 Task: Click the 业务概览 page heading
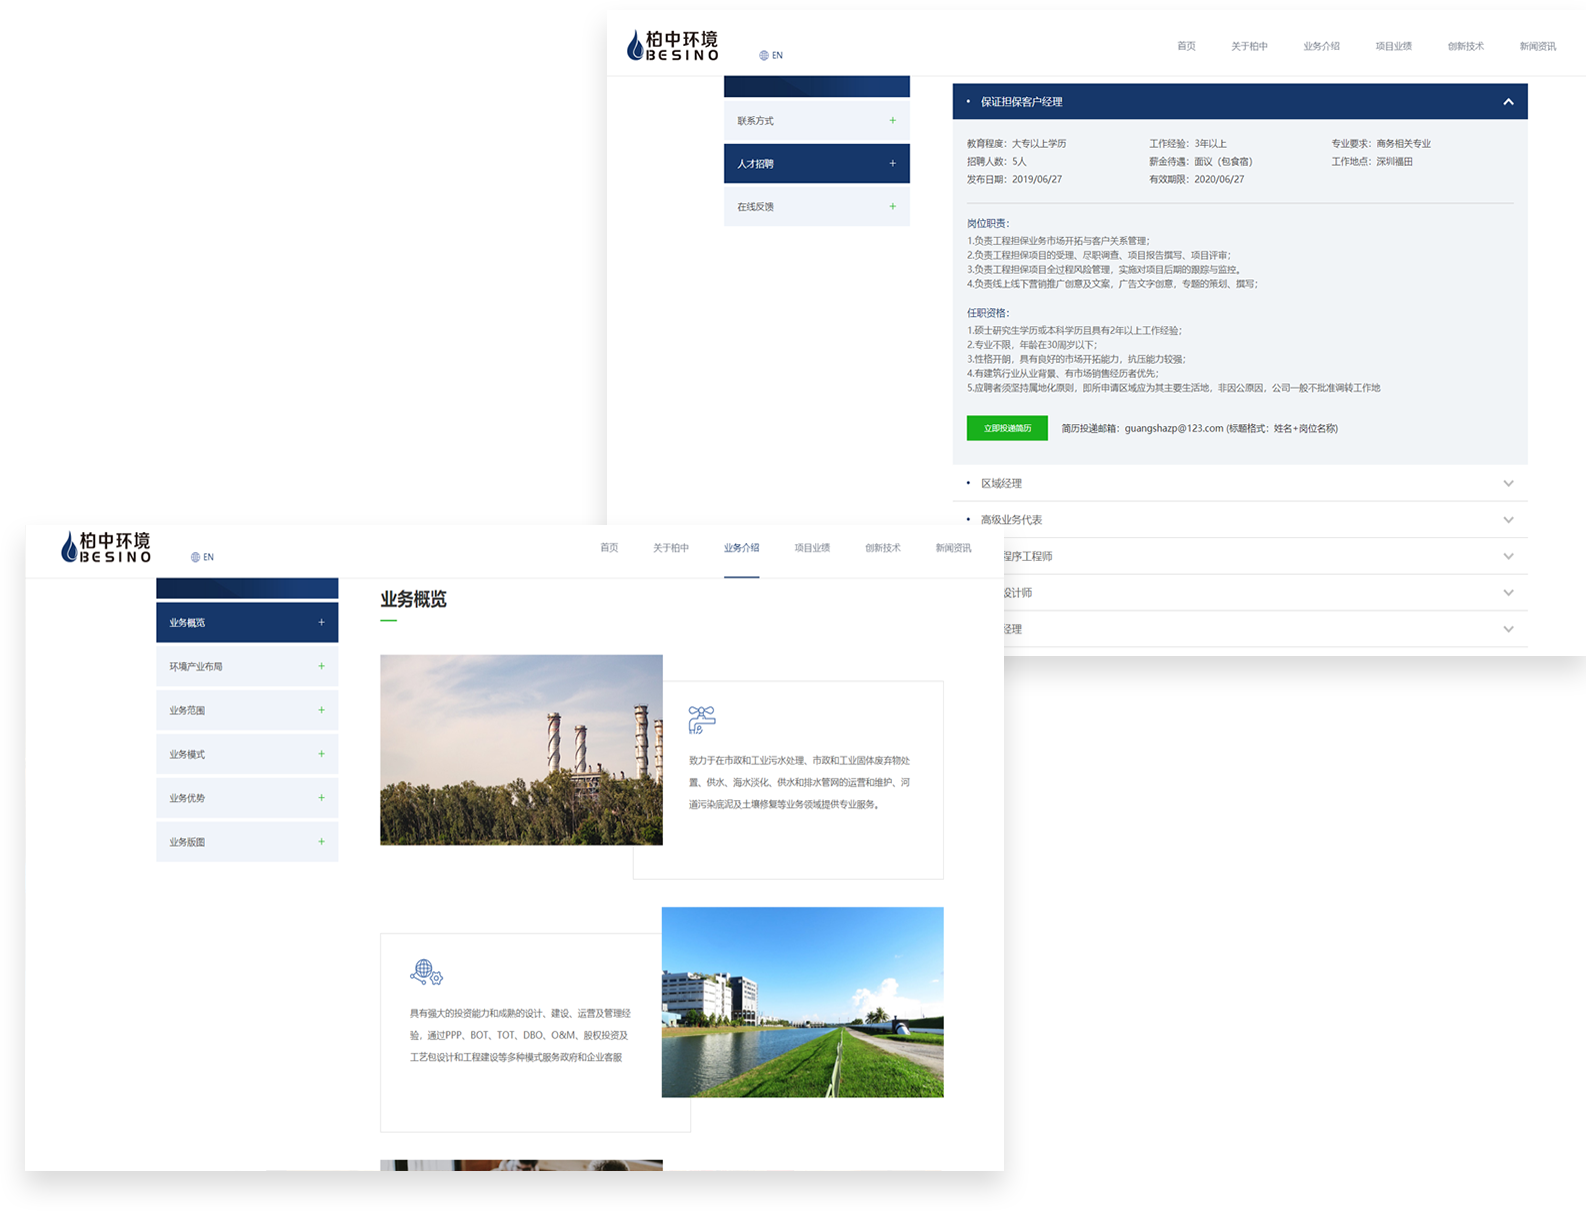[x=413, y=599]
